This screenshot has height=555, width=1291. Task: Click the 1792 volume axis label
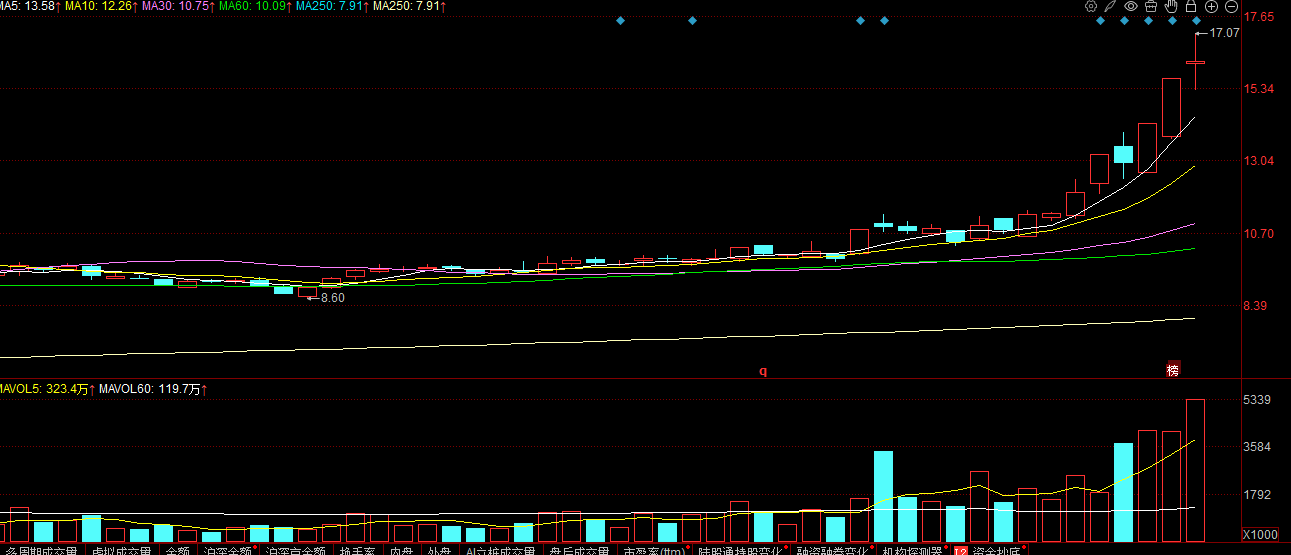click(1256, 494)
